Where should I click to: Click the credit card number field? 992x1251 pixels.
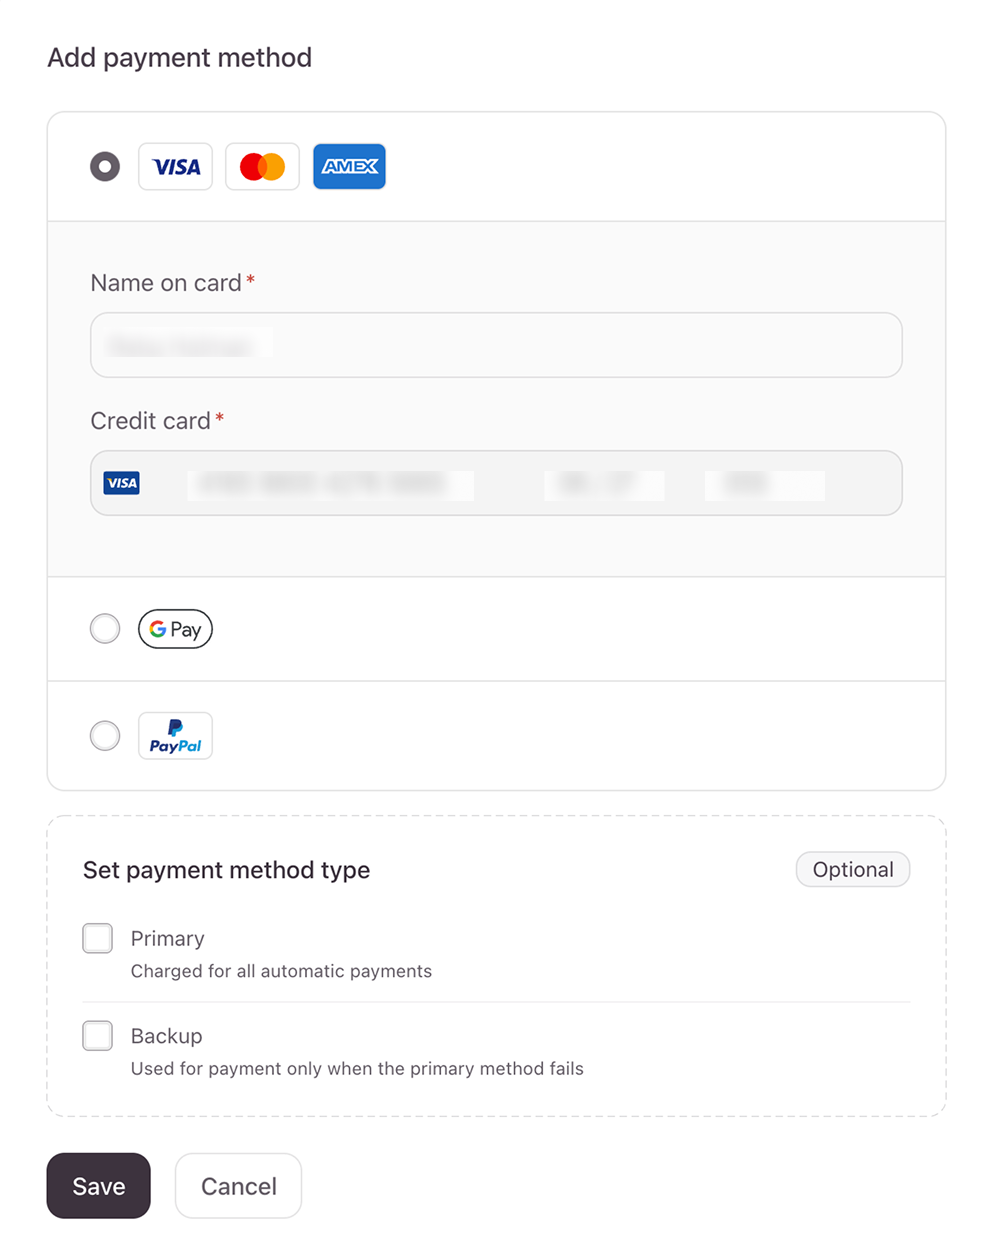330,485
